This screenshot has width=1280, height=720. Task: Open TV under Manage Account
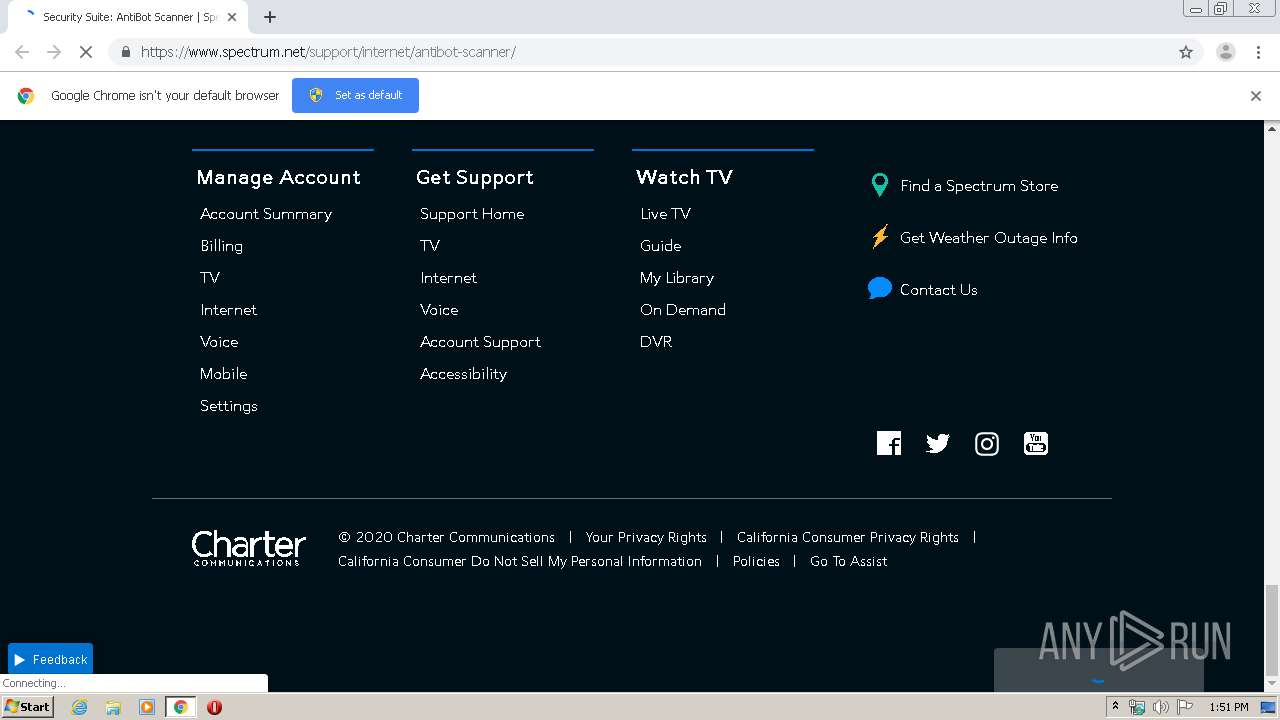210,277
